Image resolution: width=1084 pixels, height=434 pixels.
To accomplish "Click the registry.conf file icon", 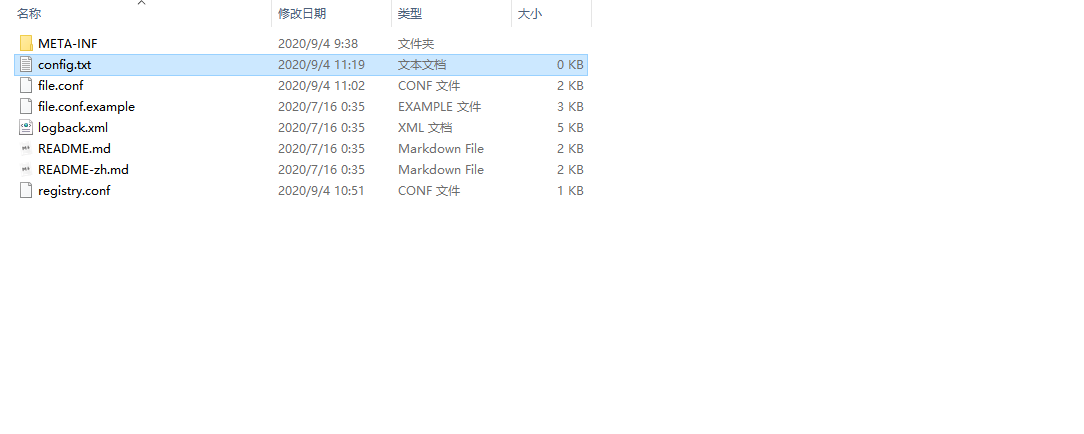I will [x=26, y=191].
